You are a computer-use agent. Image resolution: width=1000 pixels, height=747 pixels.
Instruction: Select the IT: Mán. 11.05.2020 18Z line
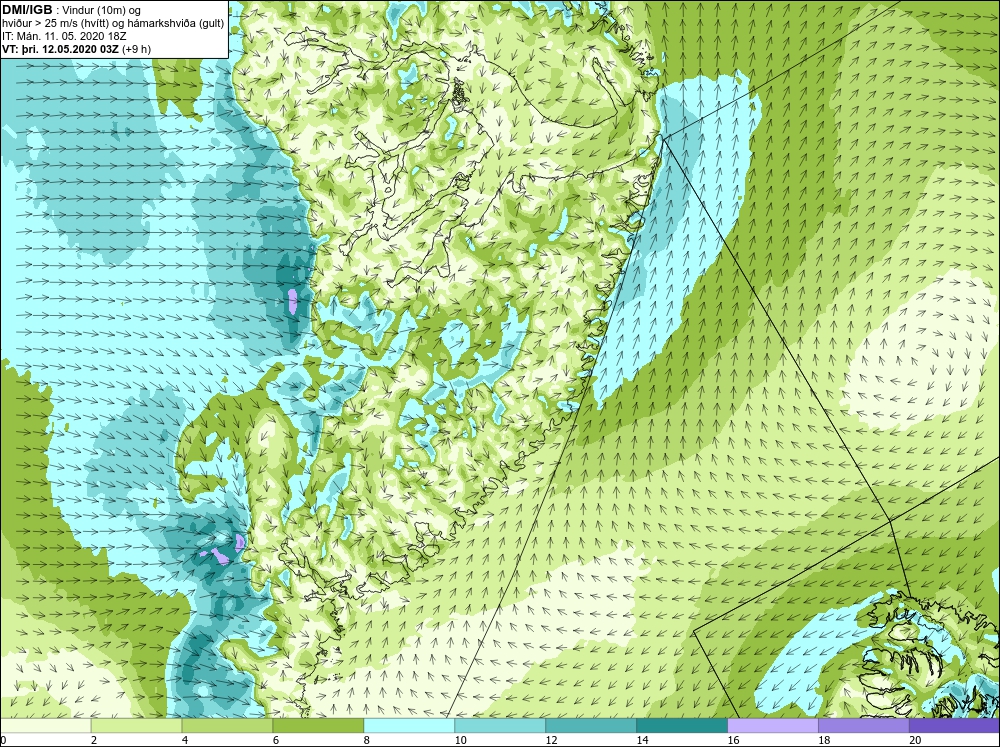coord(64,36)
